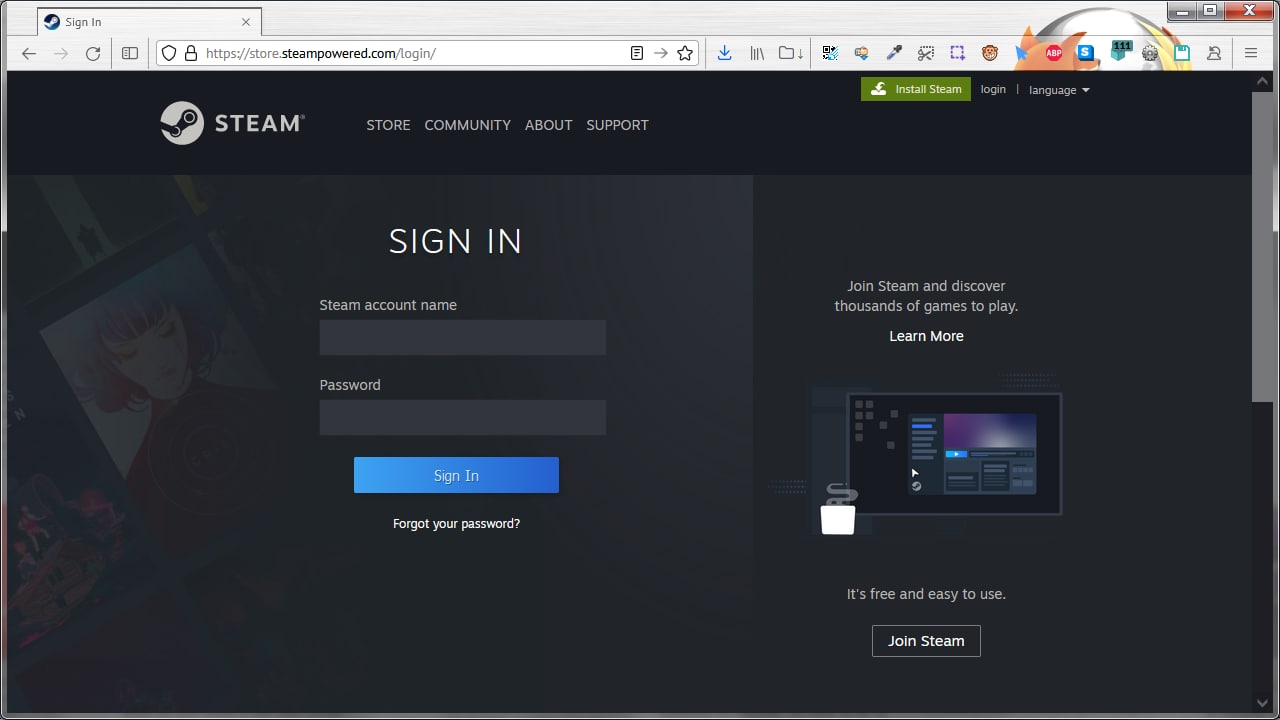The height and width of the screenshot is (720, 1280).
Task: Click Forgot your password? link
Action: (x=456, y=523)
